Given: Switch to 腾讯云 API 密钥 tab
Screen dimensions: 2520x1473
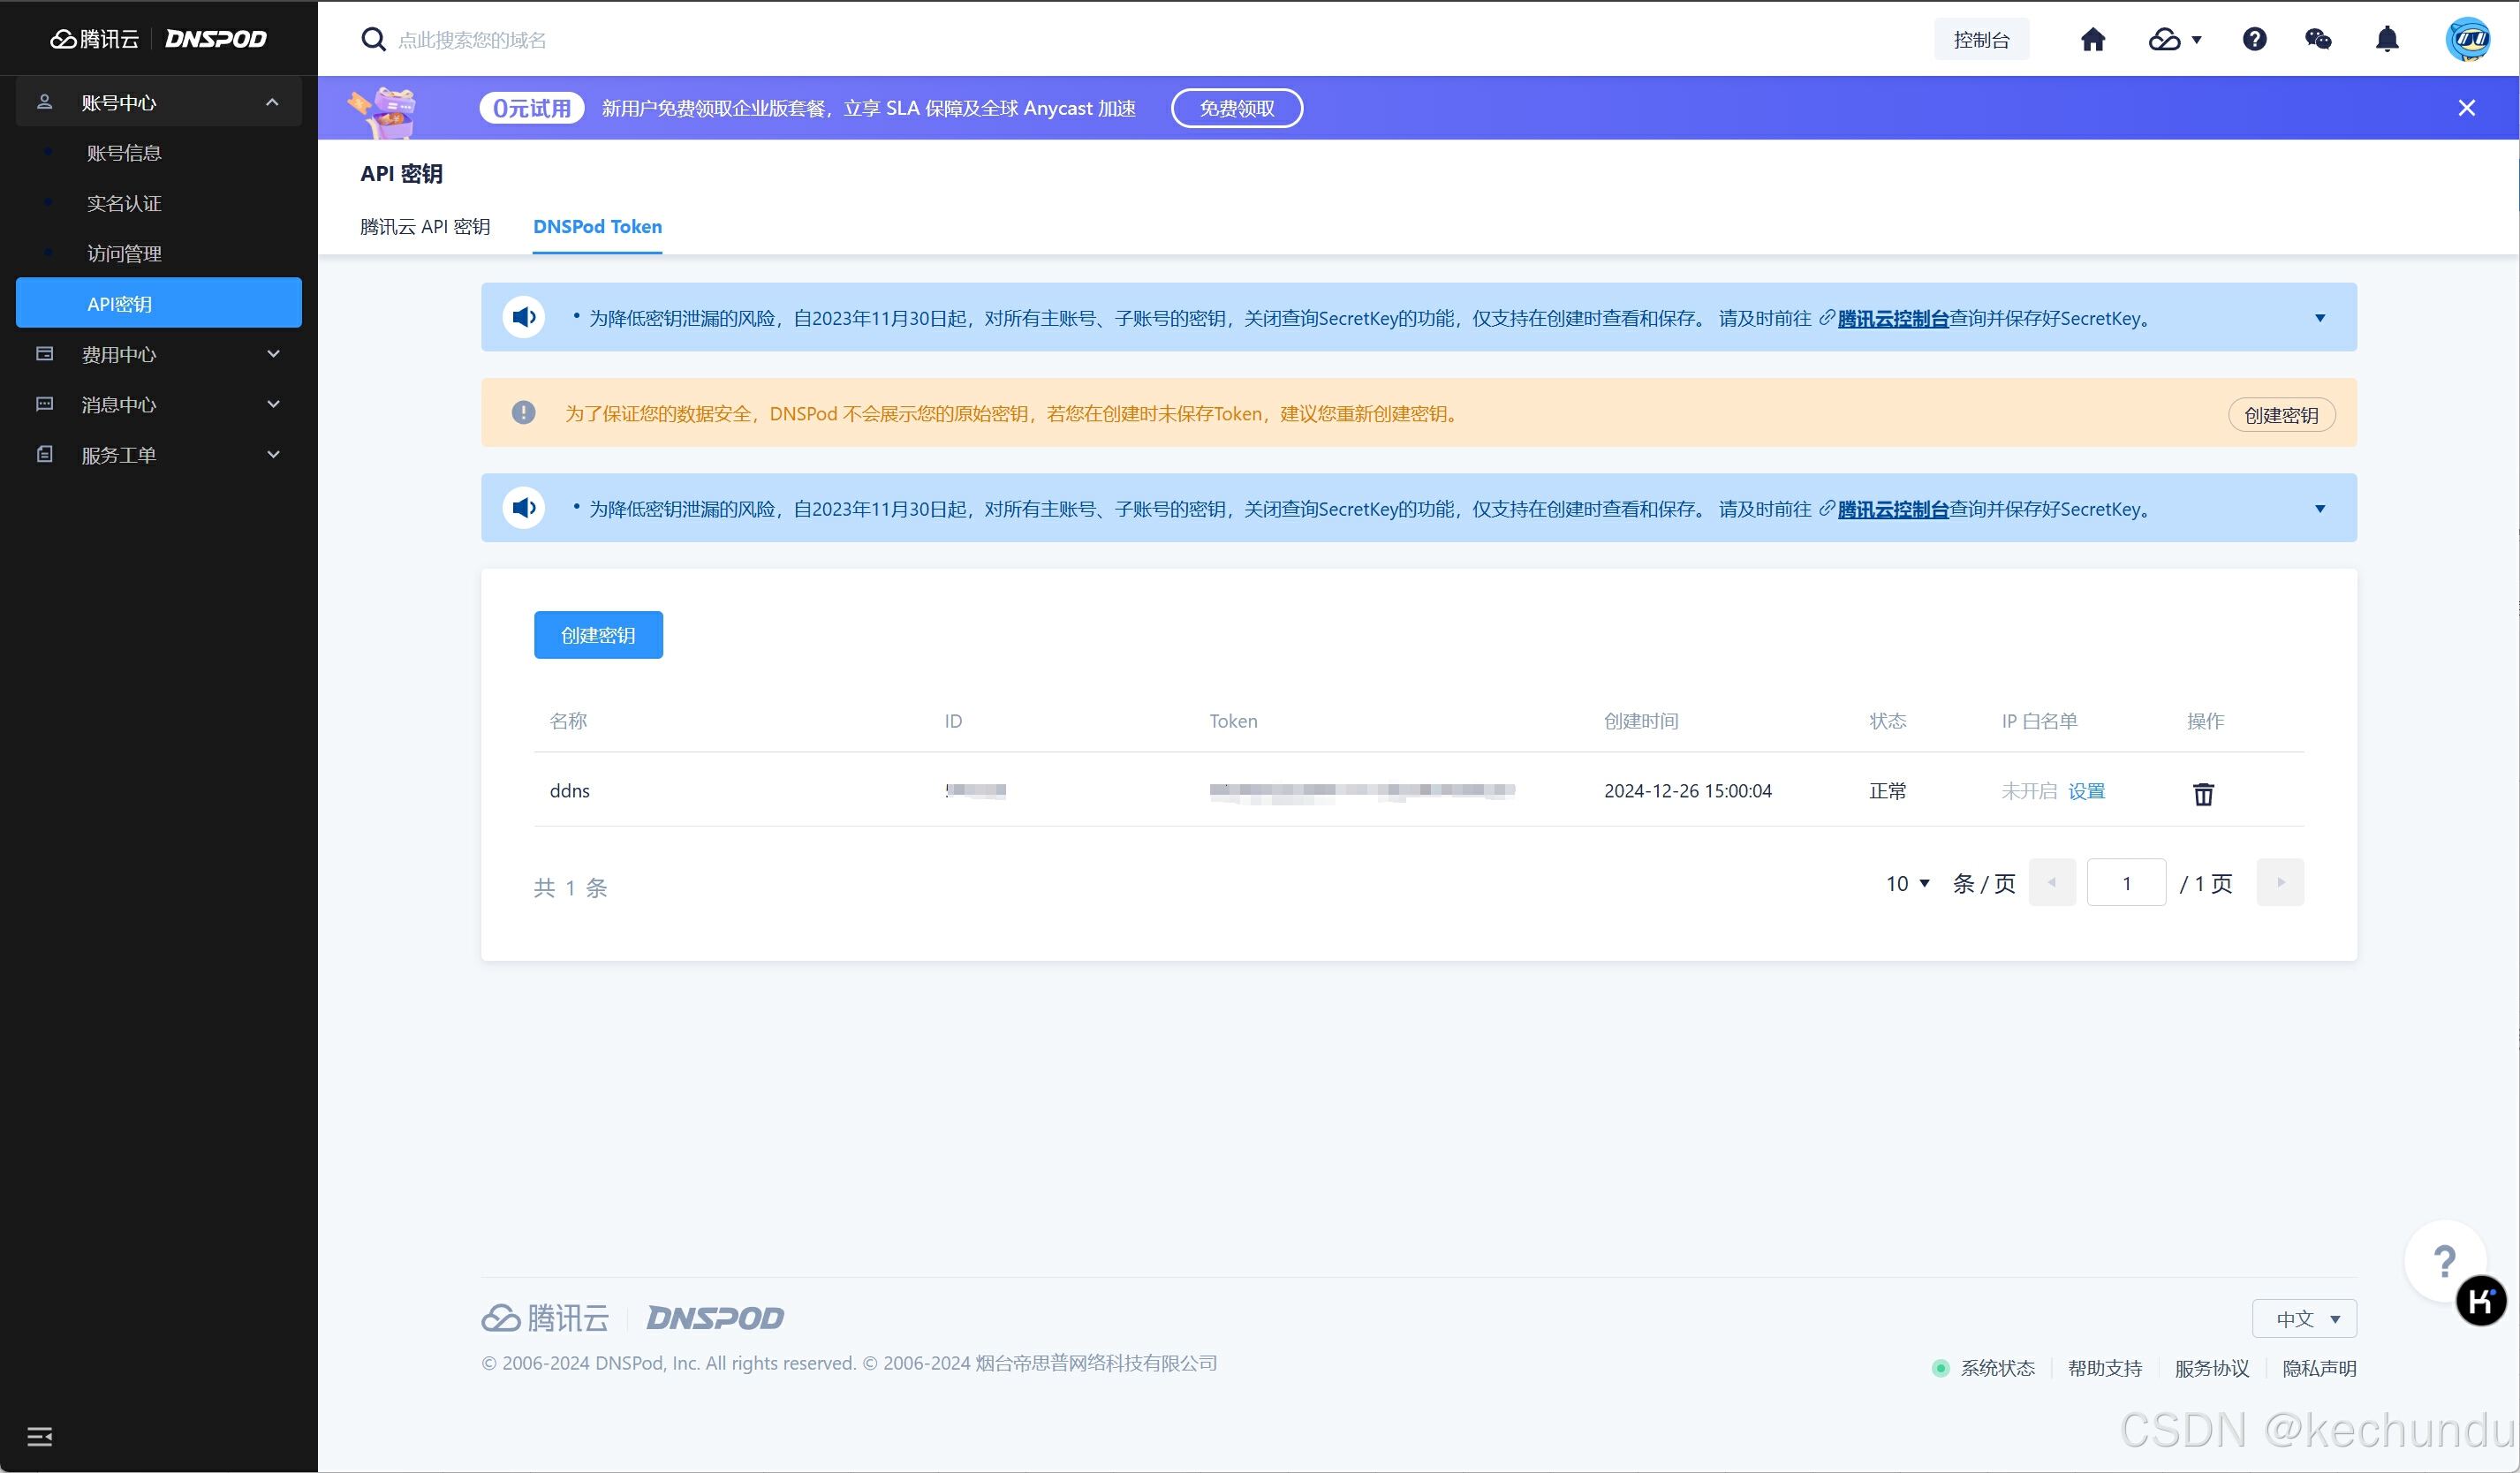Looking at the screenshot, I should click(425, 227).
